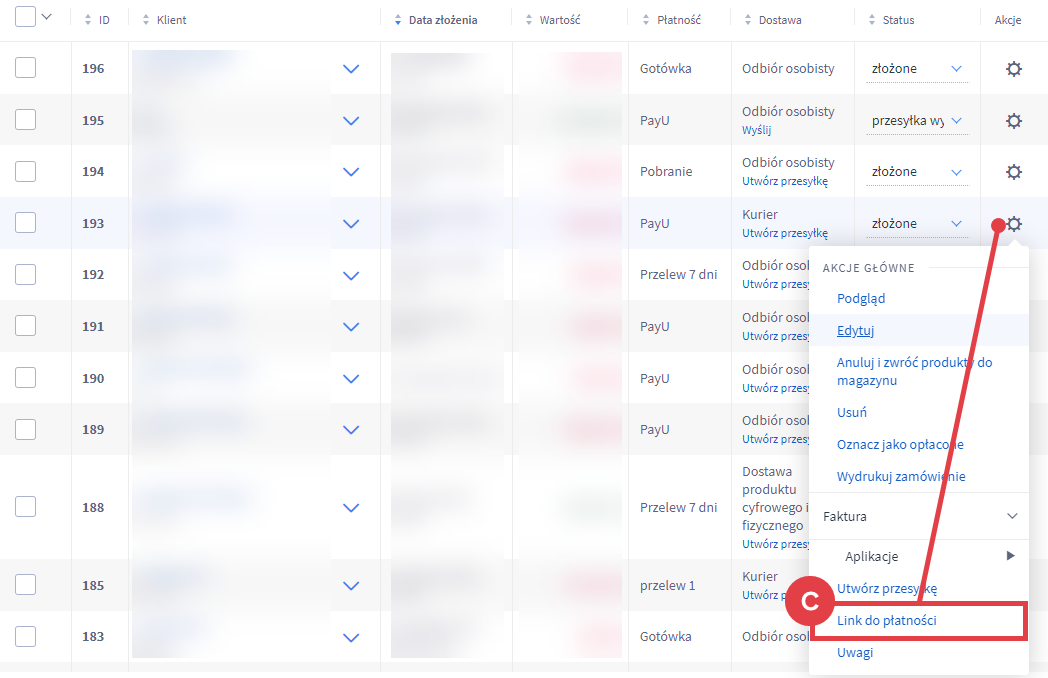Viewport: 1048px width, 678px height.
Task: Click Gotówka payment cell of order 183
Action: (x=665, y=637)
